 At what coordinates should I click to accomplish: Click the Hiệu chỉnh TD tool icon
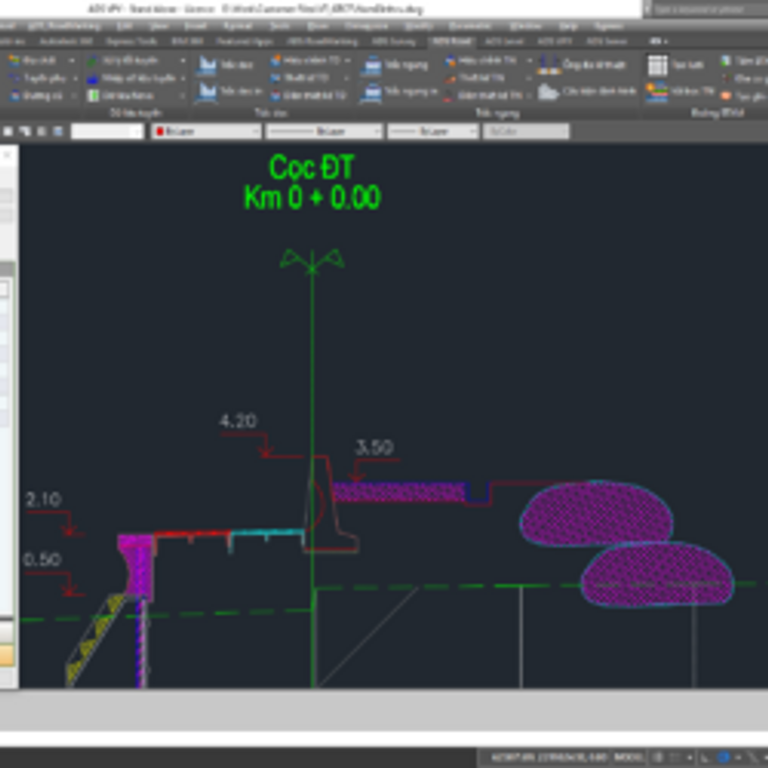pyautogui.click(x=276, y=60)
